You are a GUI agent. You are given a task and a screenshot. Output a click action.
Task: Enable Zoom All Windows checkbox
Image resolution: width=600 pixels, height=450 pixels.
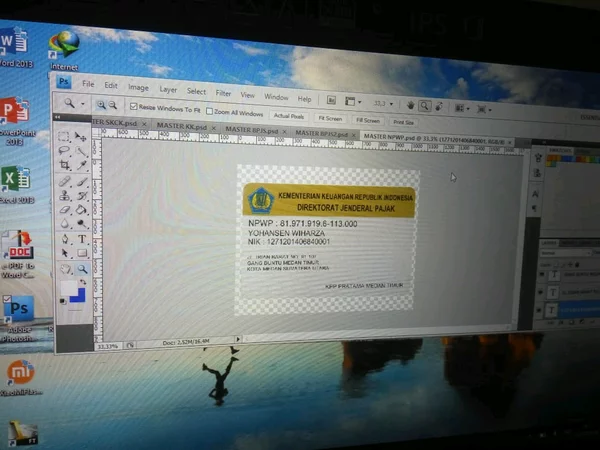pos(209,111)
